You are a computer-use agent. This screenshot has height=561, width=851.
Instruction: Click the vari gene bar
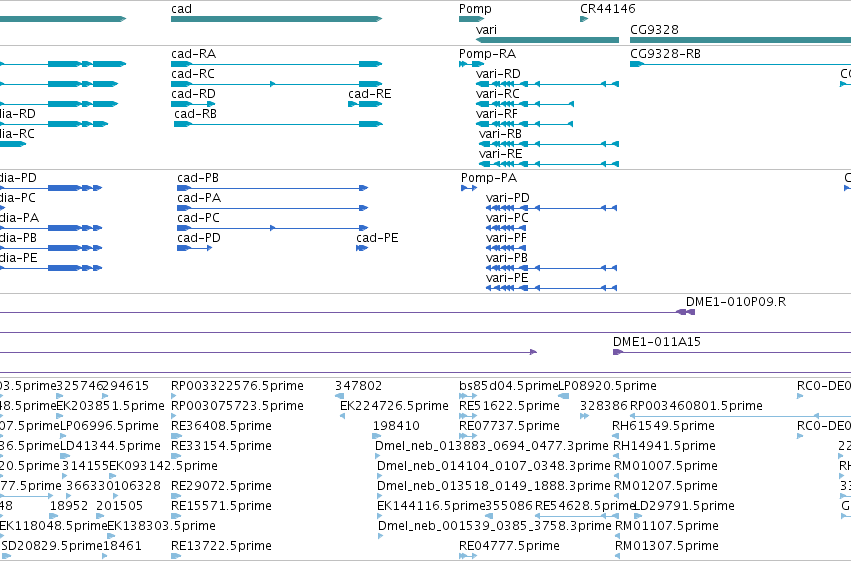[x=547, y=40]
